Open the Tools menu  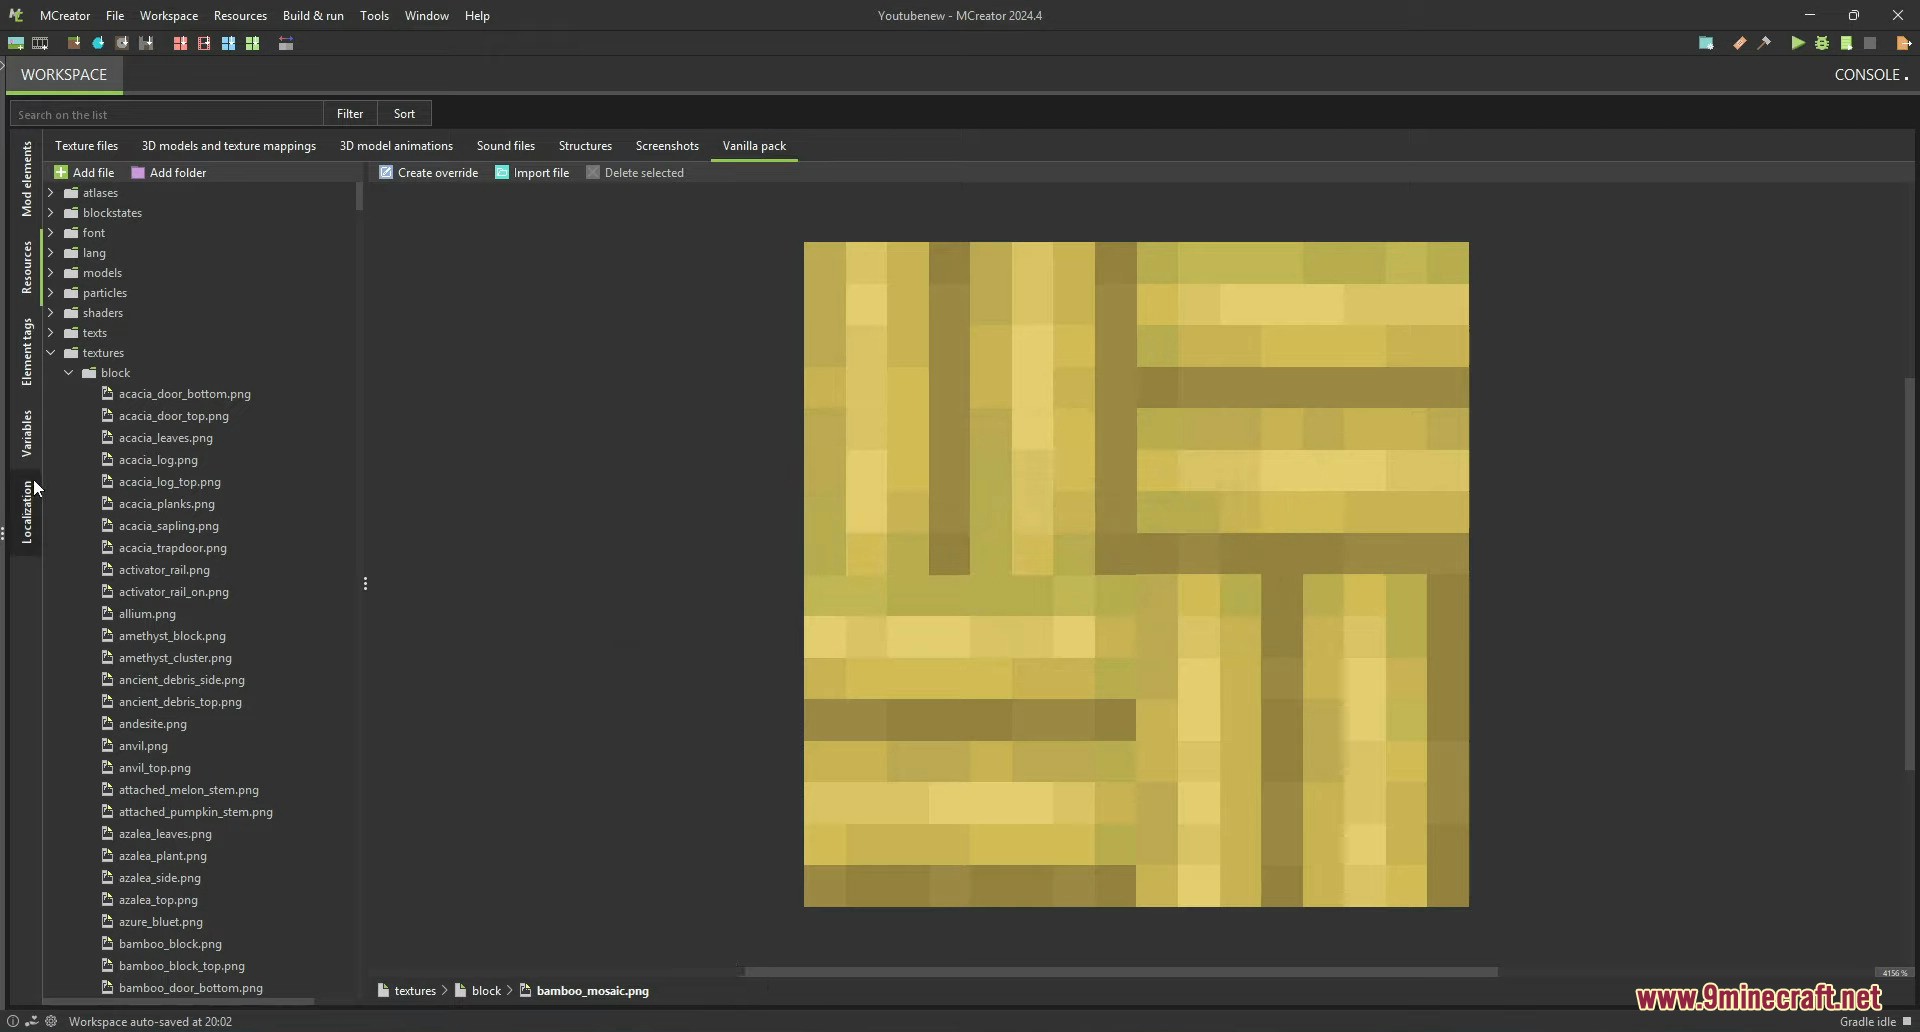pyautogui.click(x=374, y=15)
